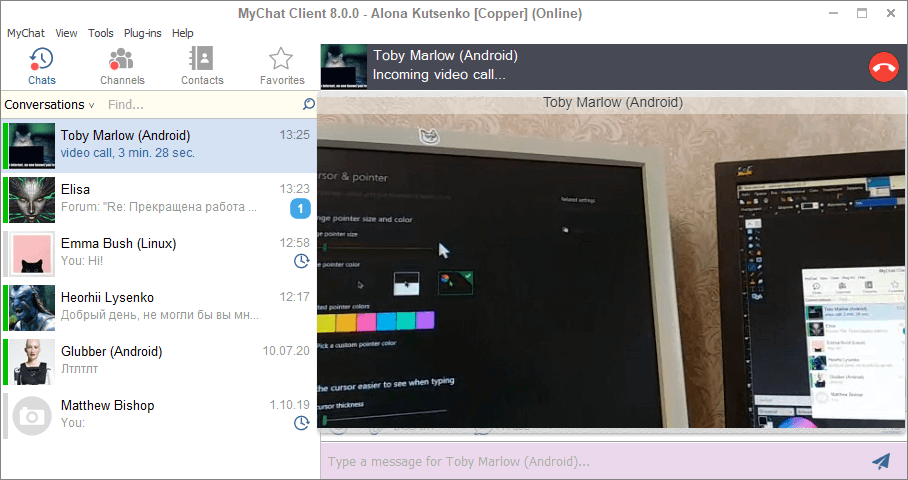The height and width of the screenshot is (480, 908).
Task: Click Elisa's avatar in conversation list
Action: click(x=32, y=200)
